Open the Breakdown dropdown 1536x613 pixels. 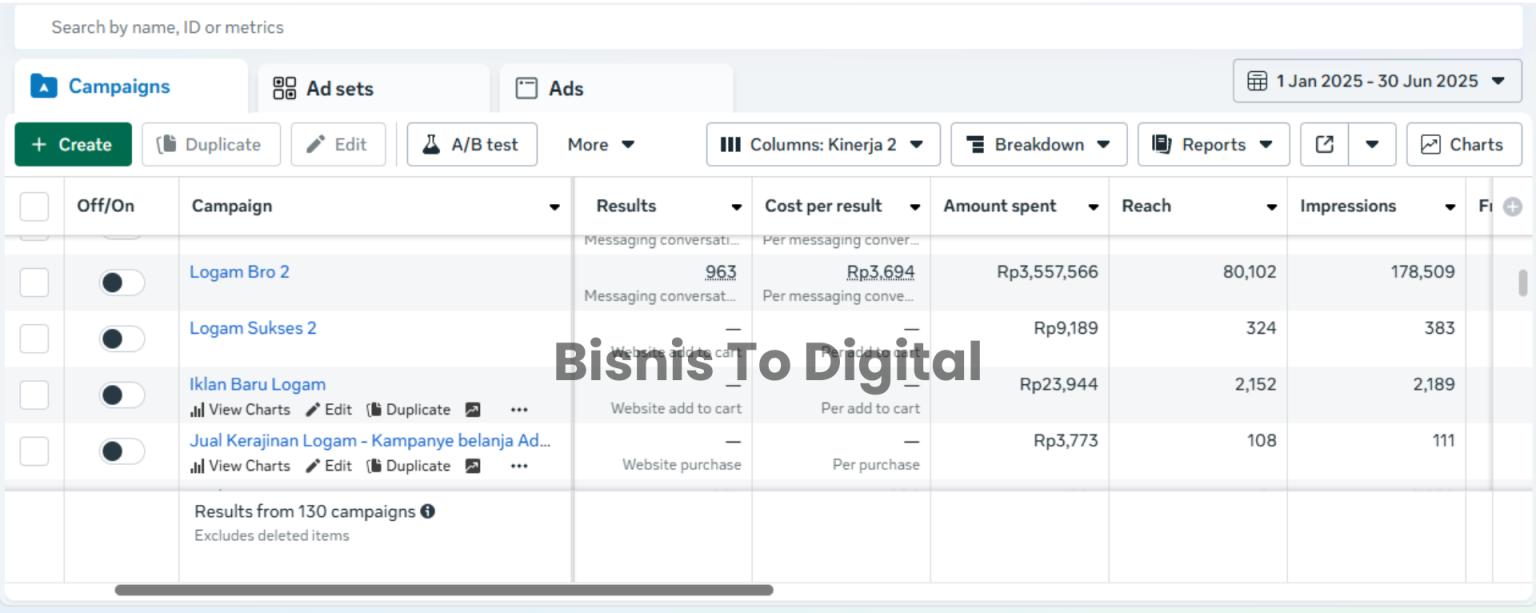coord(1038,144)
